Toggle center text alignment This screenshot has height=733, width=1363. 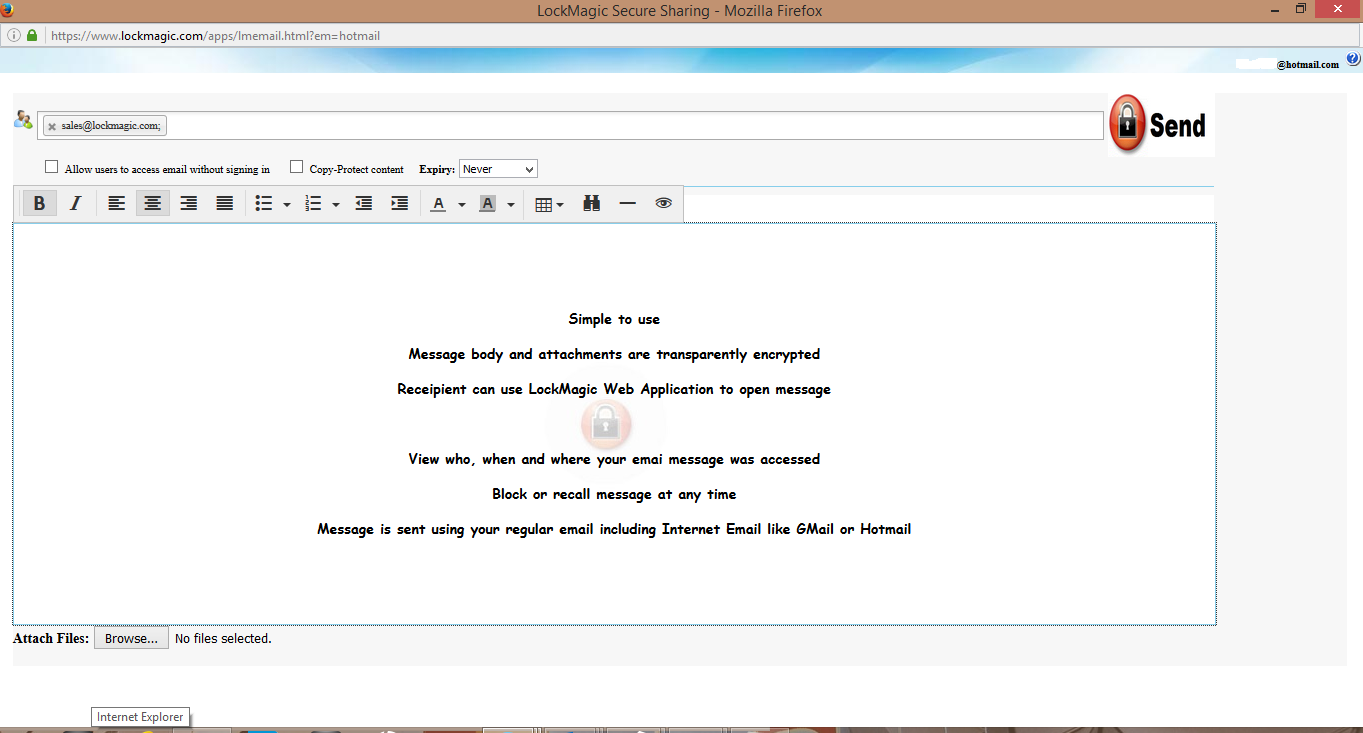(x=152, y=202)
